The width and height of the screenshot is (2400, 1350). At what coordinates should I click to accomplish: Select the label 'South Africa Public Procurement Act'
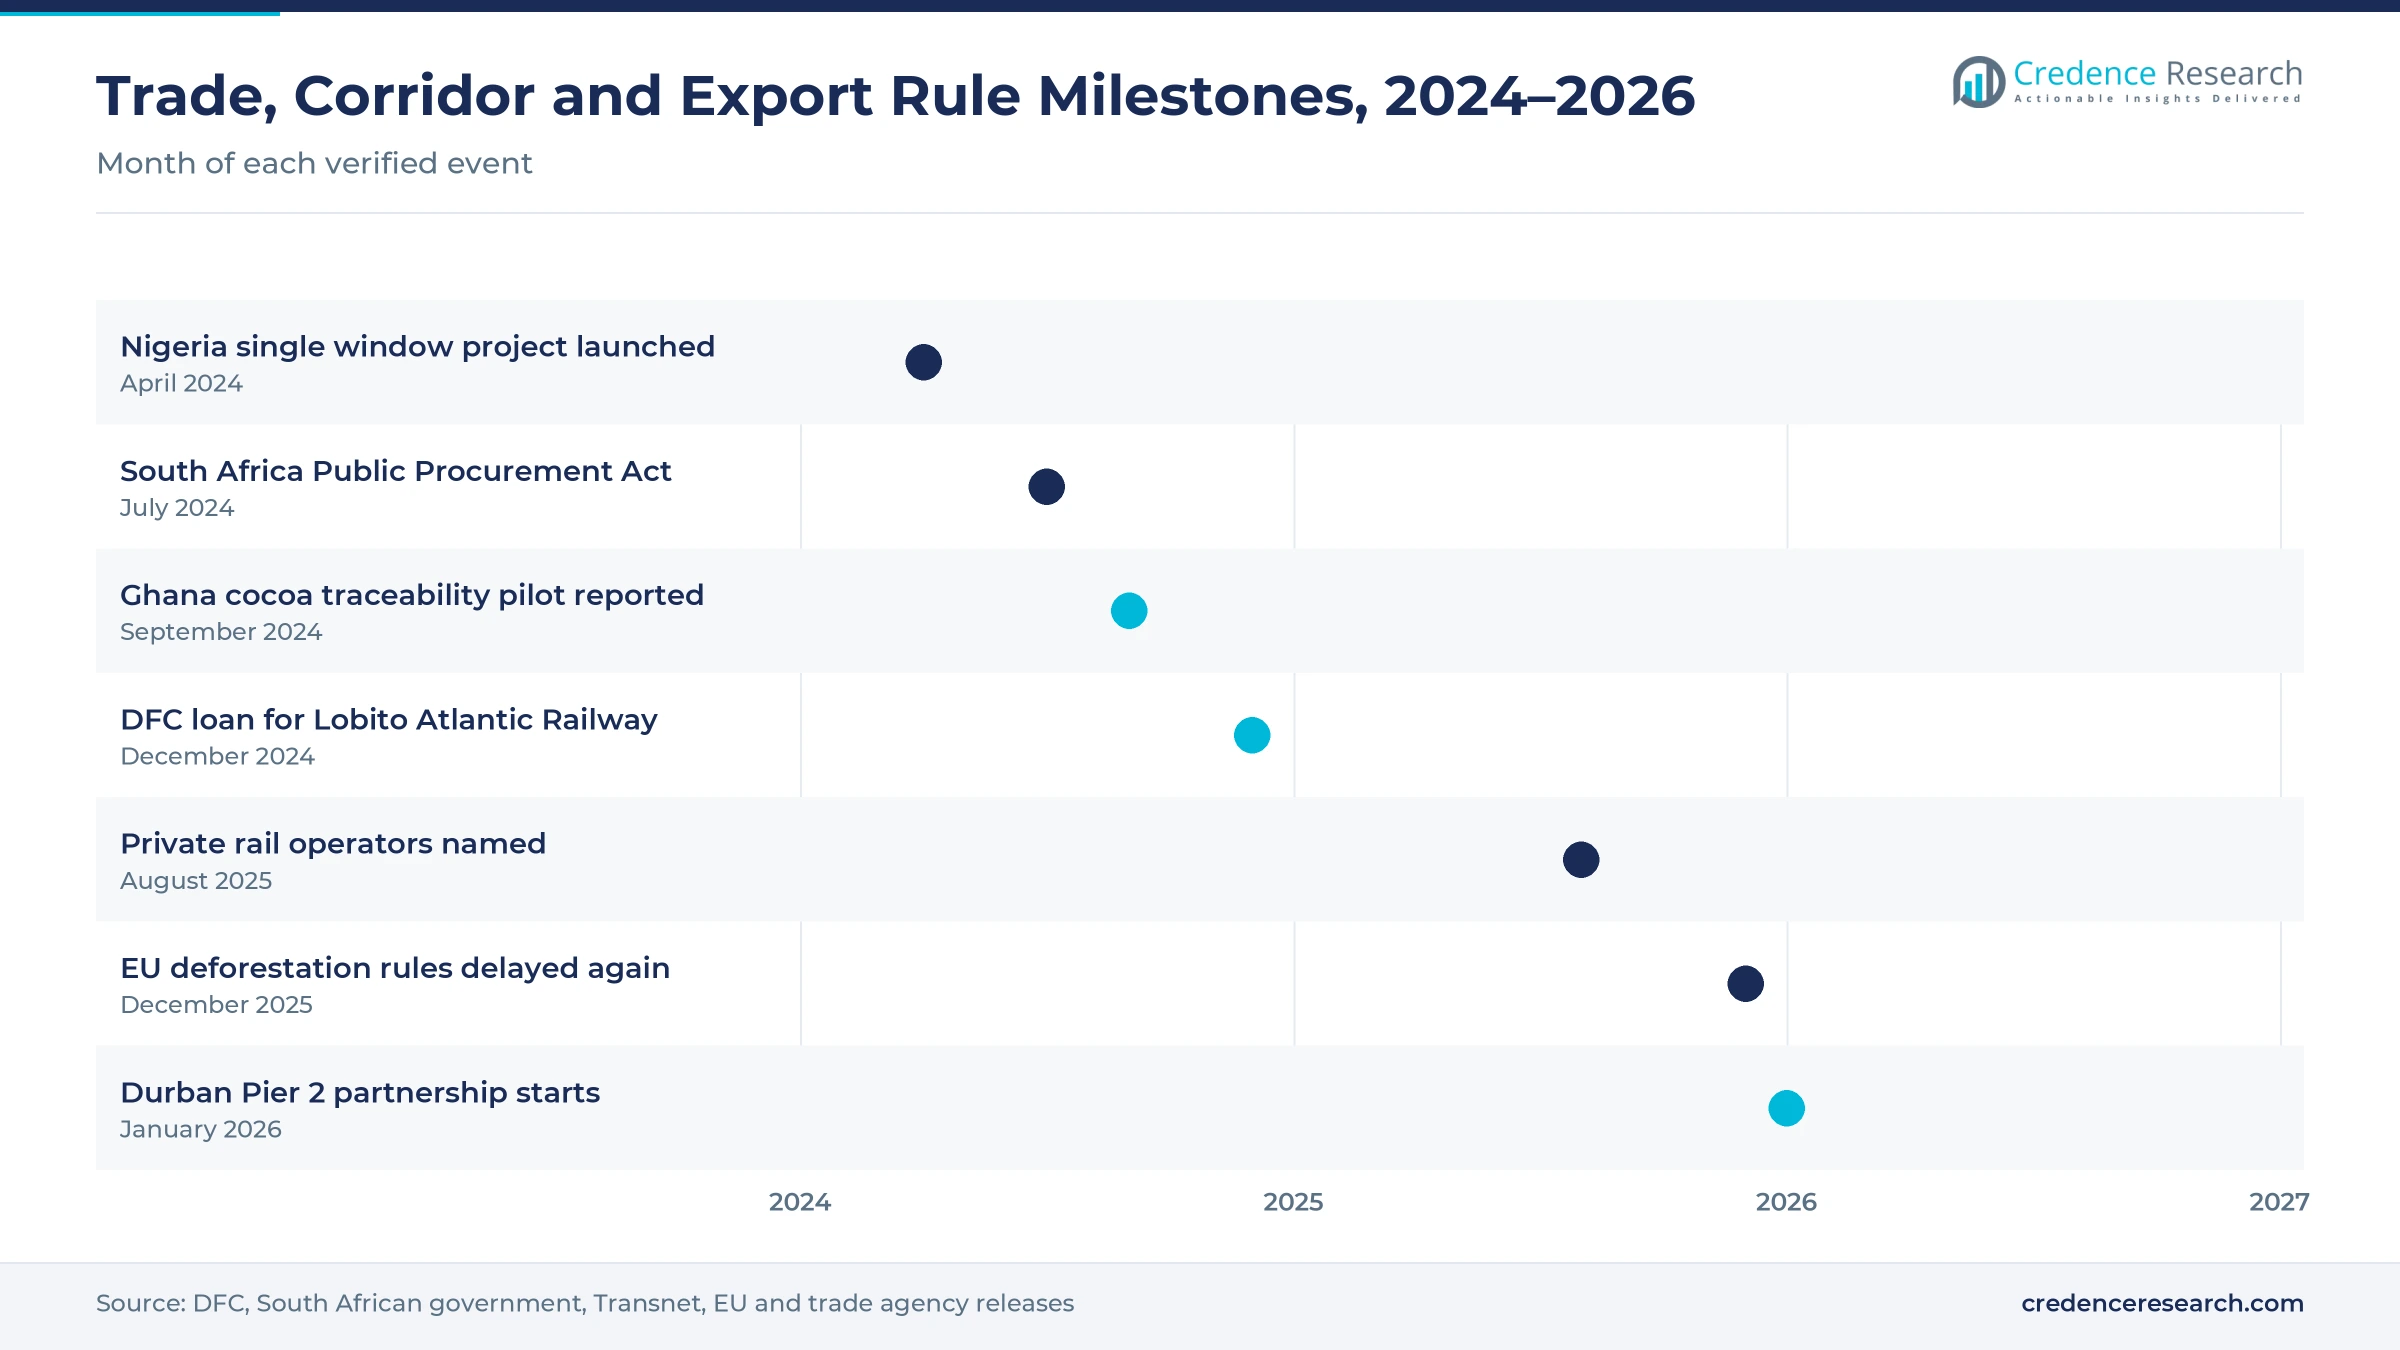click(x=395, y=471)
